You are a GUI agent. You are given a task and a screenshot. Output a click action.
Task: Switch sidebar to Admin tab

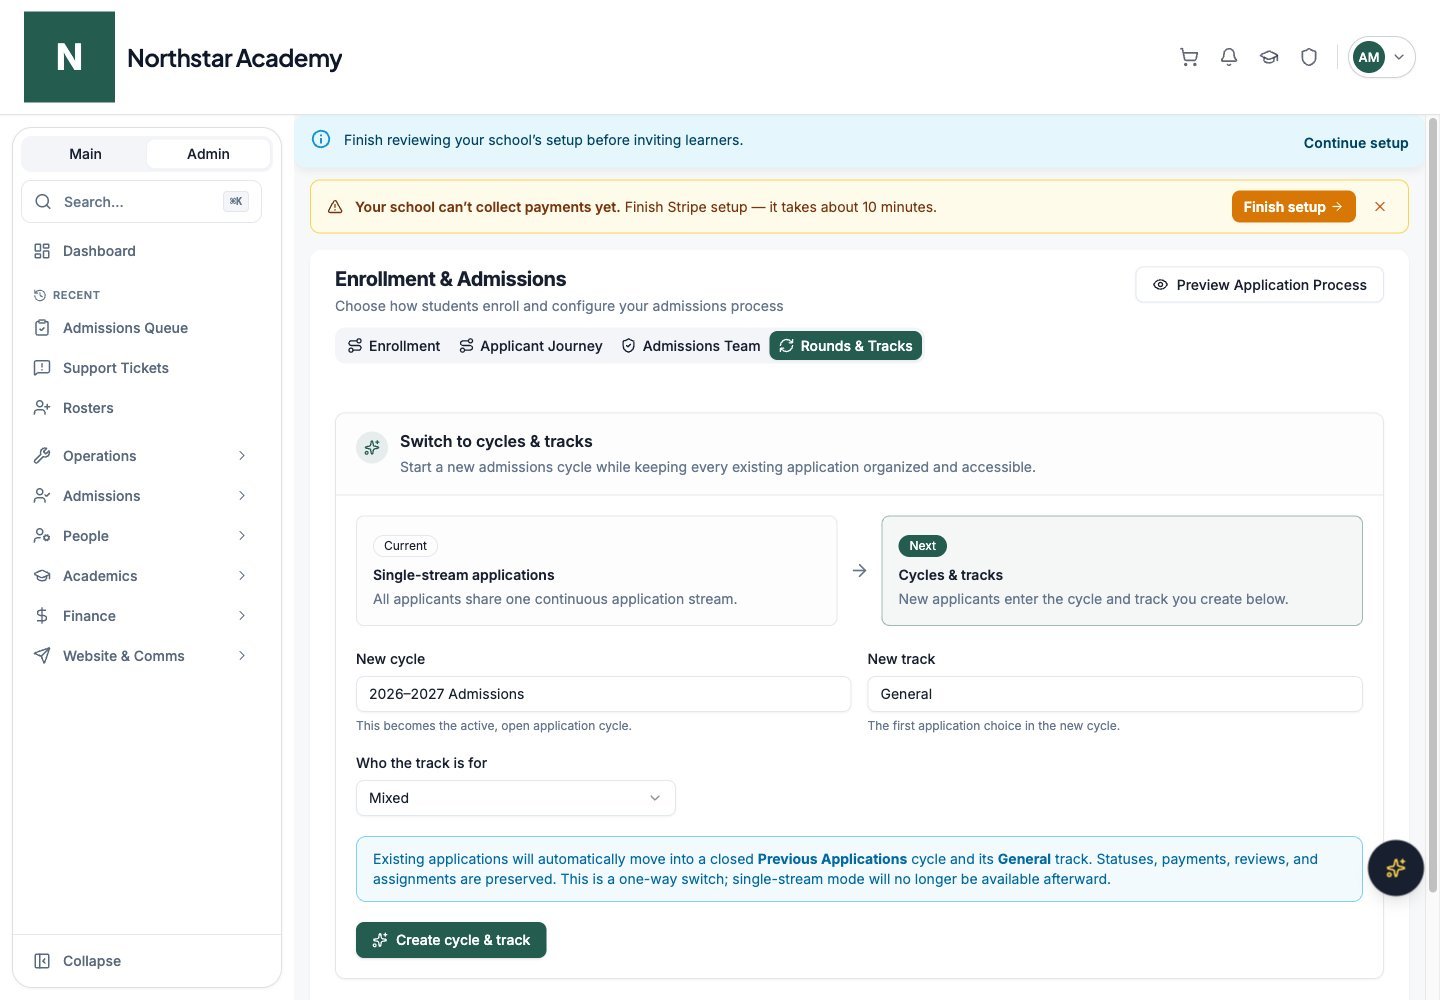click(208, 154)
